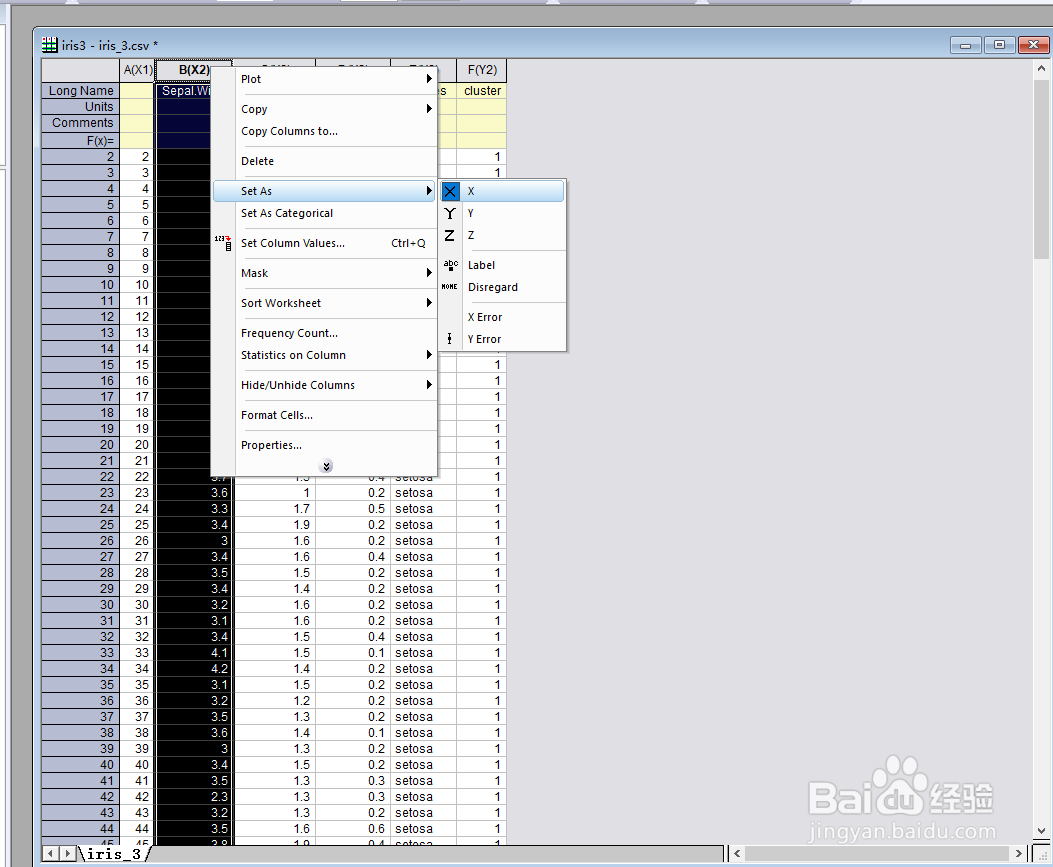Set column as X Error
The width and height of the screenshot is (1053, 867).
502,317
